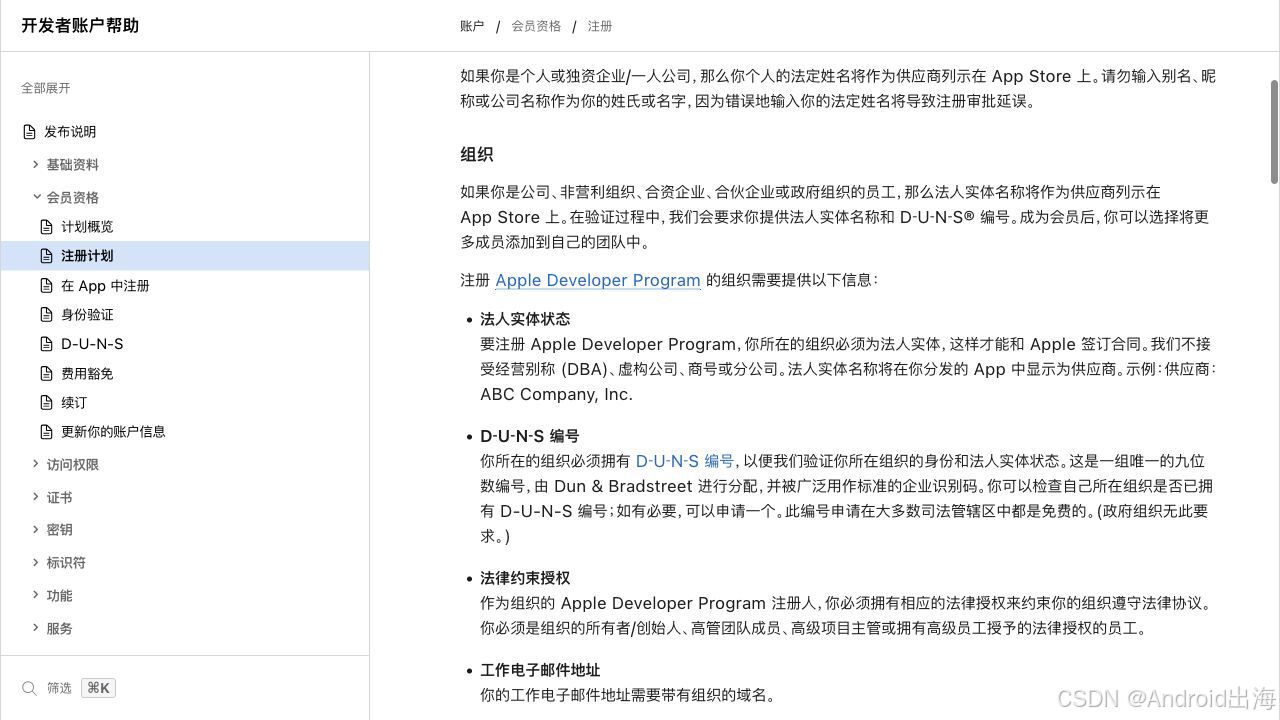Click 注册 in the breadcrumb
Image resolution: width=1280 pixels, height=720 pixels.
tap(600, 26)
